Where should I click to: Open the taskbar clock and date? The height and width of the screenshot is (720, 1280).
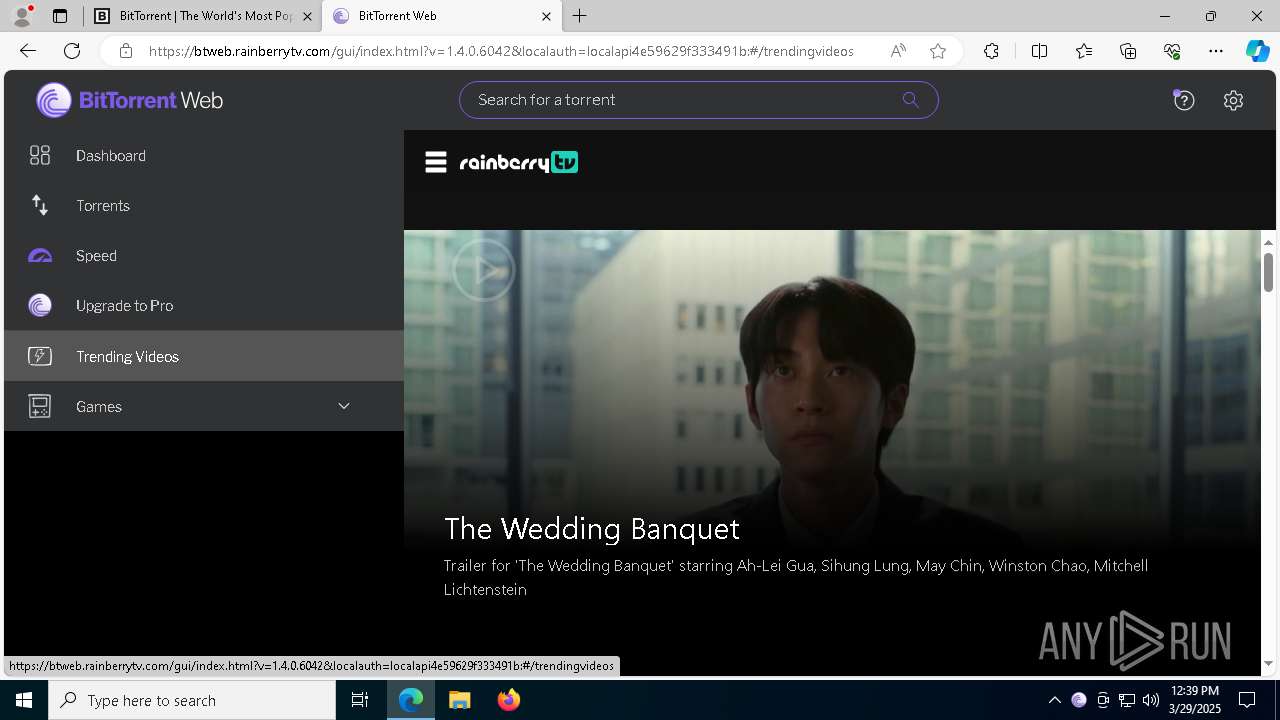pyautogui.click(x=1194, y=700)
